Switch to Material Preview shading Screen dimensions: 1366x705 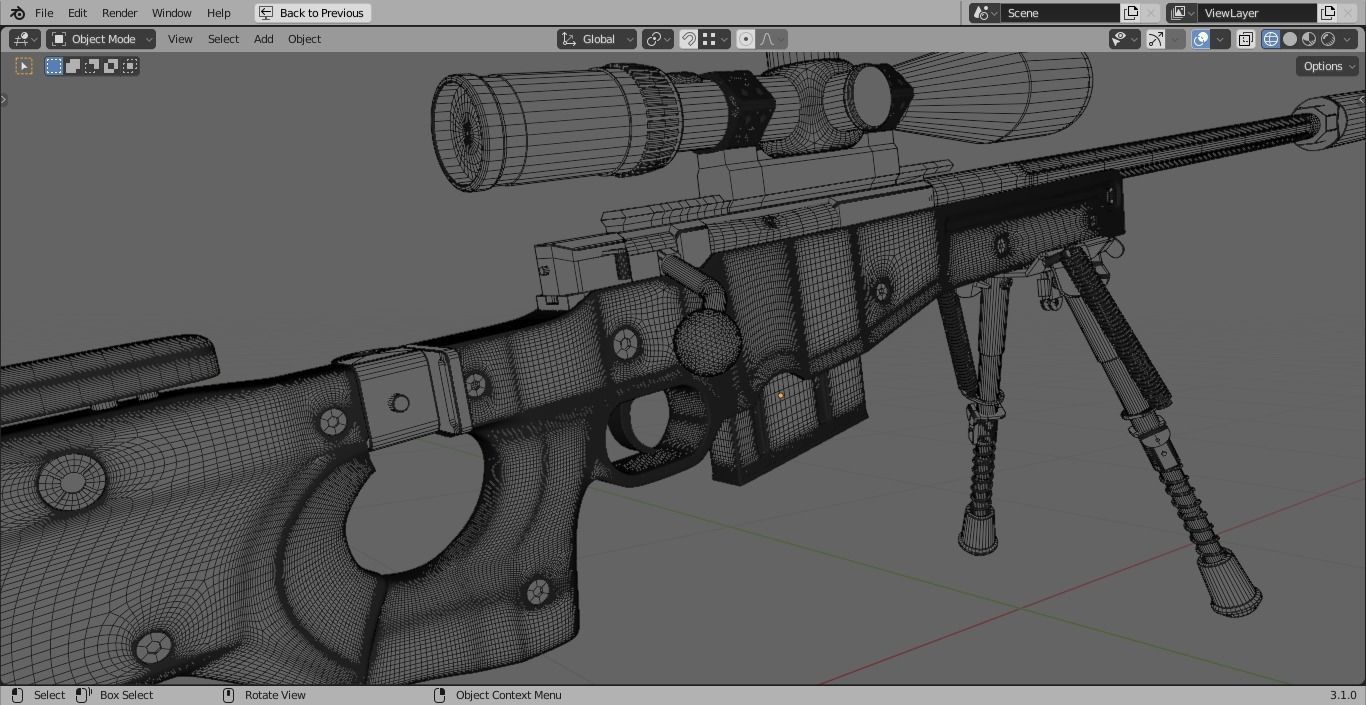[x=1309, y=39]
